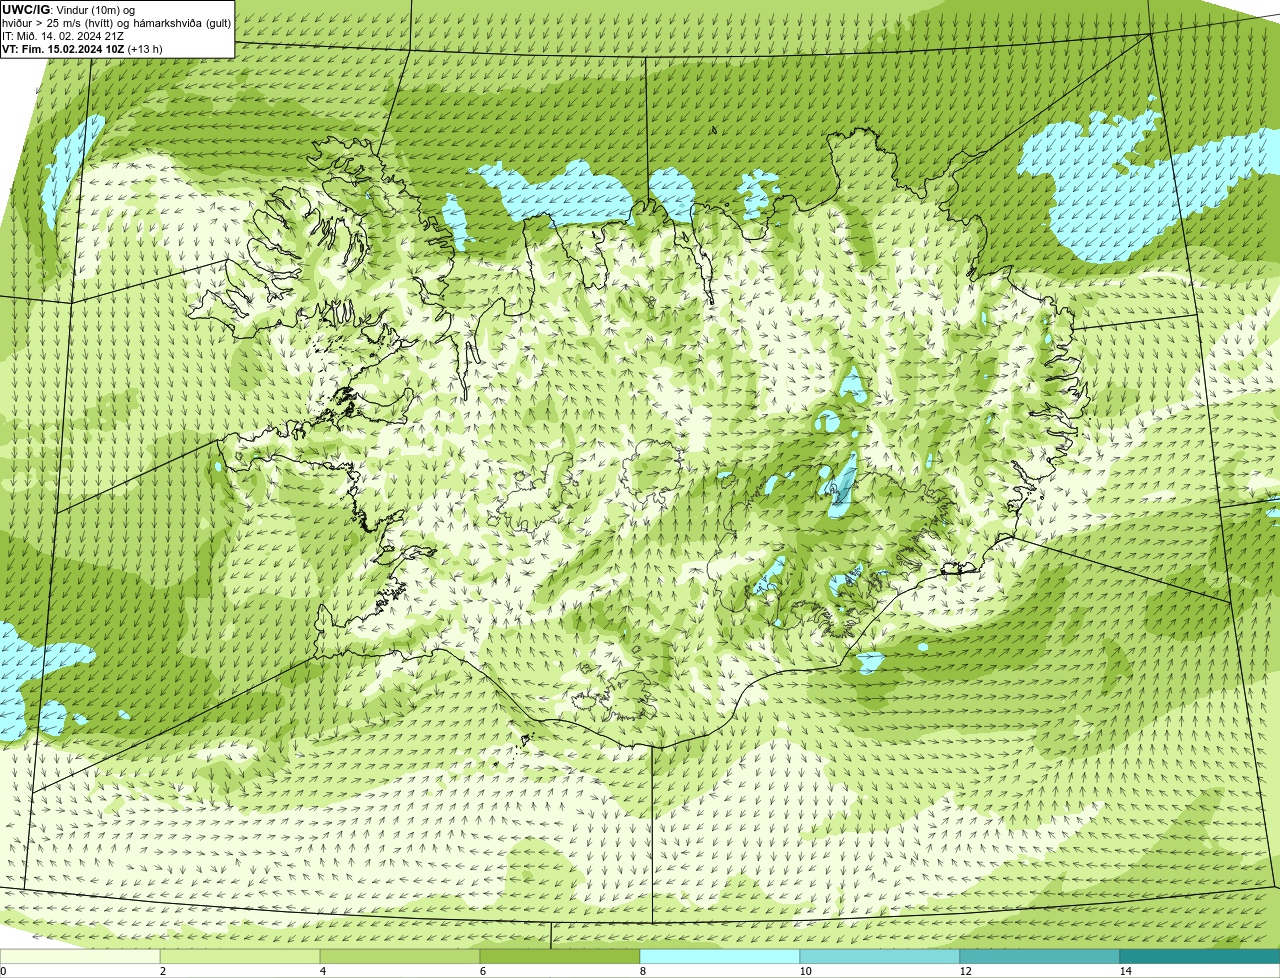Click the light cyan 8–10 m/s legend swatch
This screenshot has width=1280, height=978.
coord(720,957)
